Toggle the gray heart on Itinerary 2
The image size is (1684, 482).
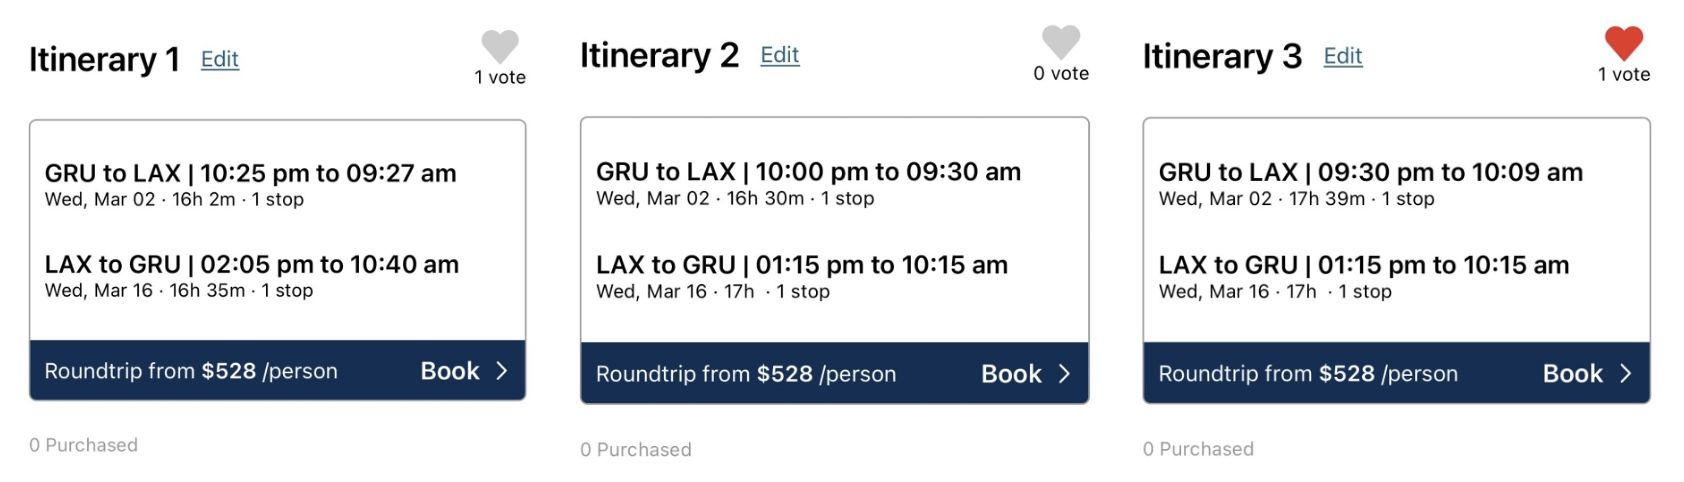[x=1061, y=42]
